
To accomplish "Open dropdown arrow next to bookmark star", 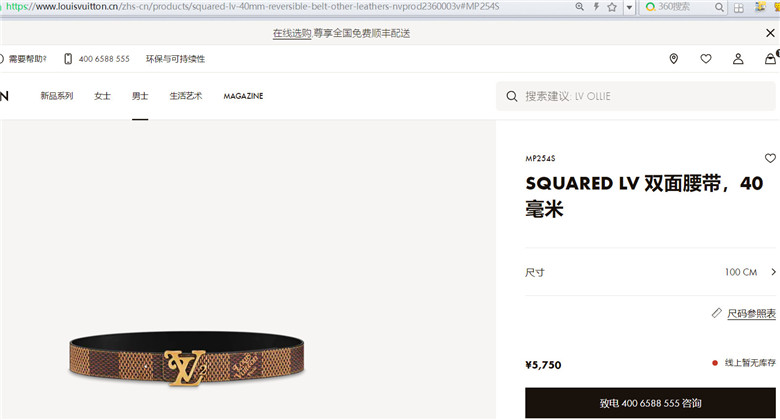I will tap(629, 7).
